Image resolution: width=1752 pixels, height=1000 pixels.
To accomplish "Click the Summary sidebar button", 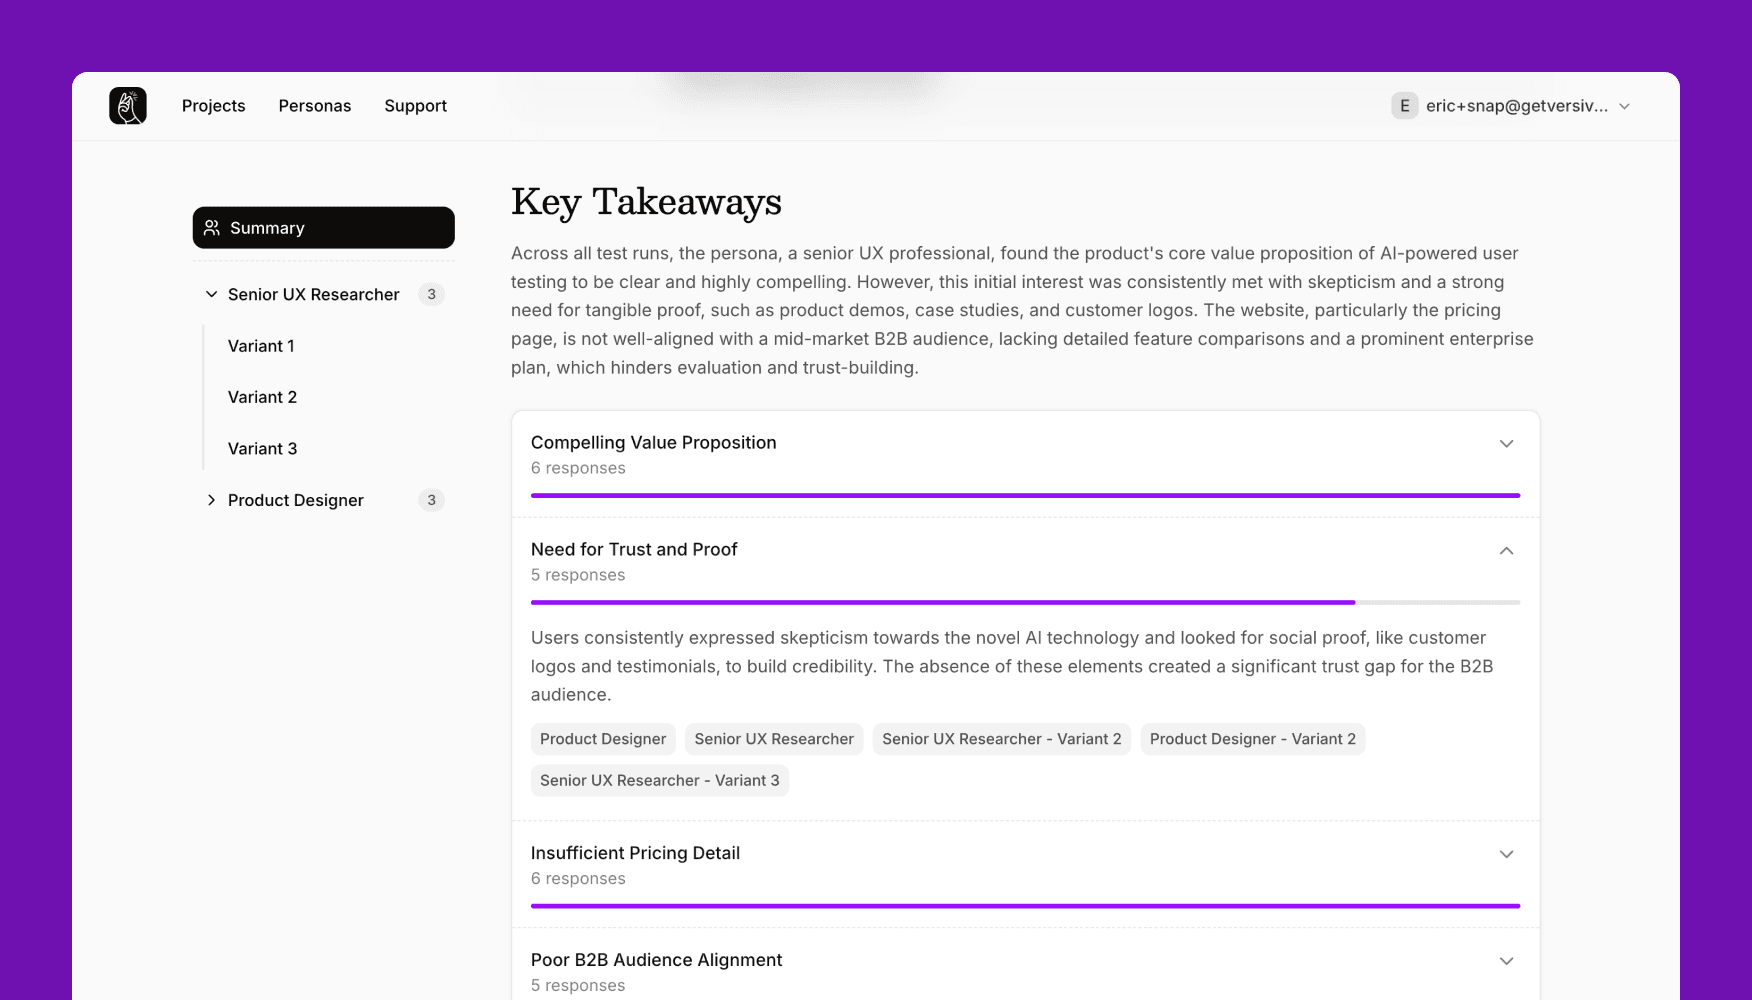I will (x=323, y=228).
